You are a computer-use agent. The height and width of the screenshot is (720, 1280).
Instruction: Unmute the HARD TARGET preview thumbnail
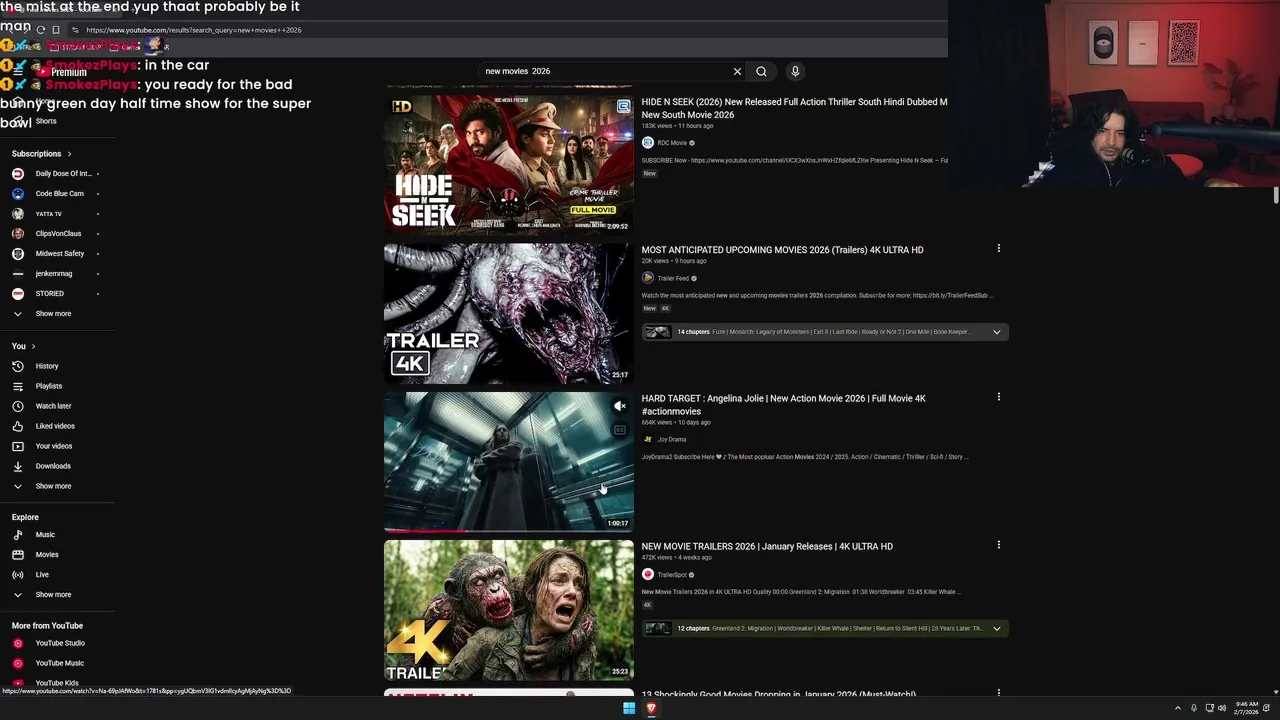620,406
